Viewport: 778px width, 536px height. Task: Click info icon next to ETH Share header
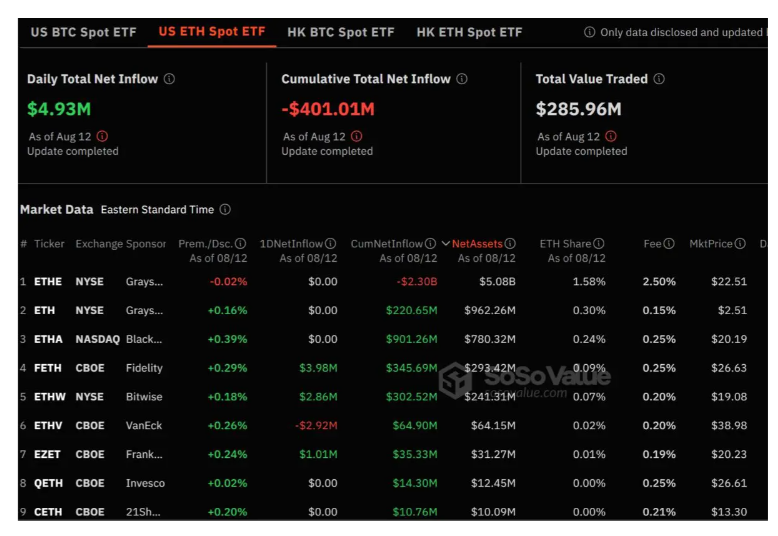pyautogui.click(x=598, y=244)
